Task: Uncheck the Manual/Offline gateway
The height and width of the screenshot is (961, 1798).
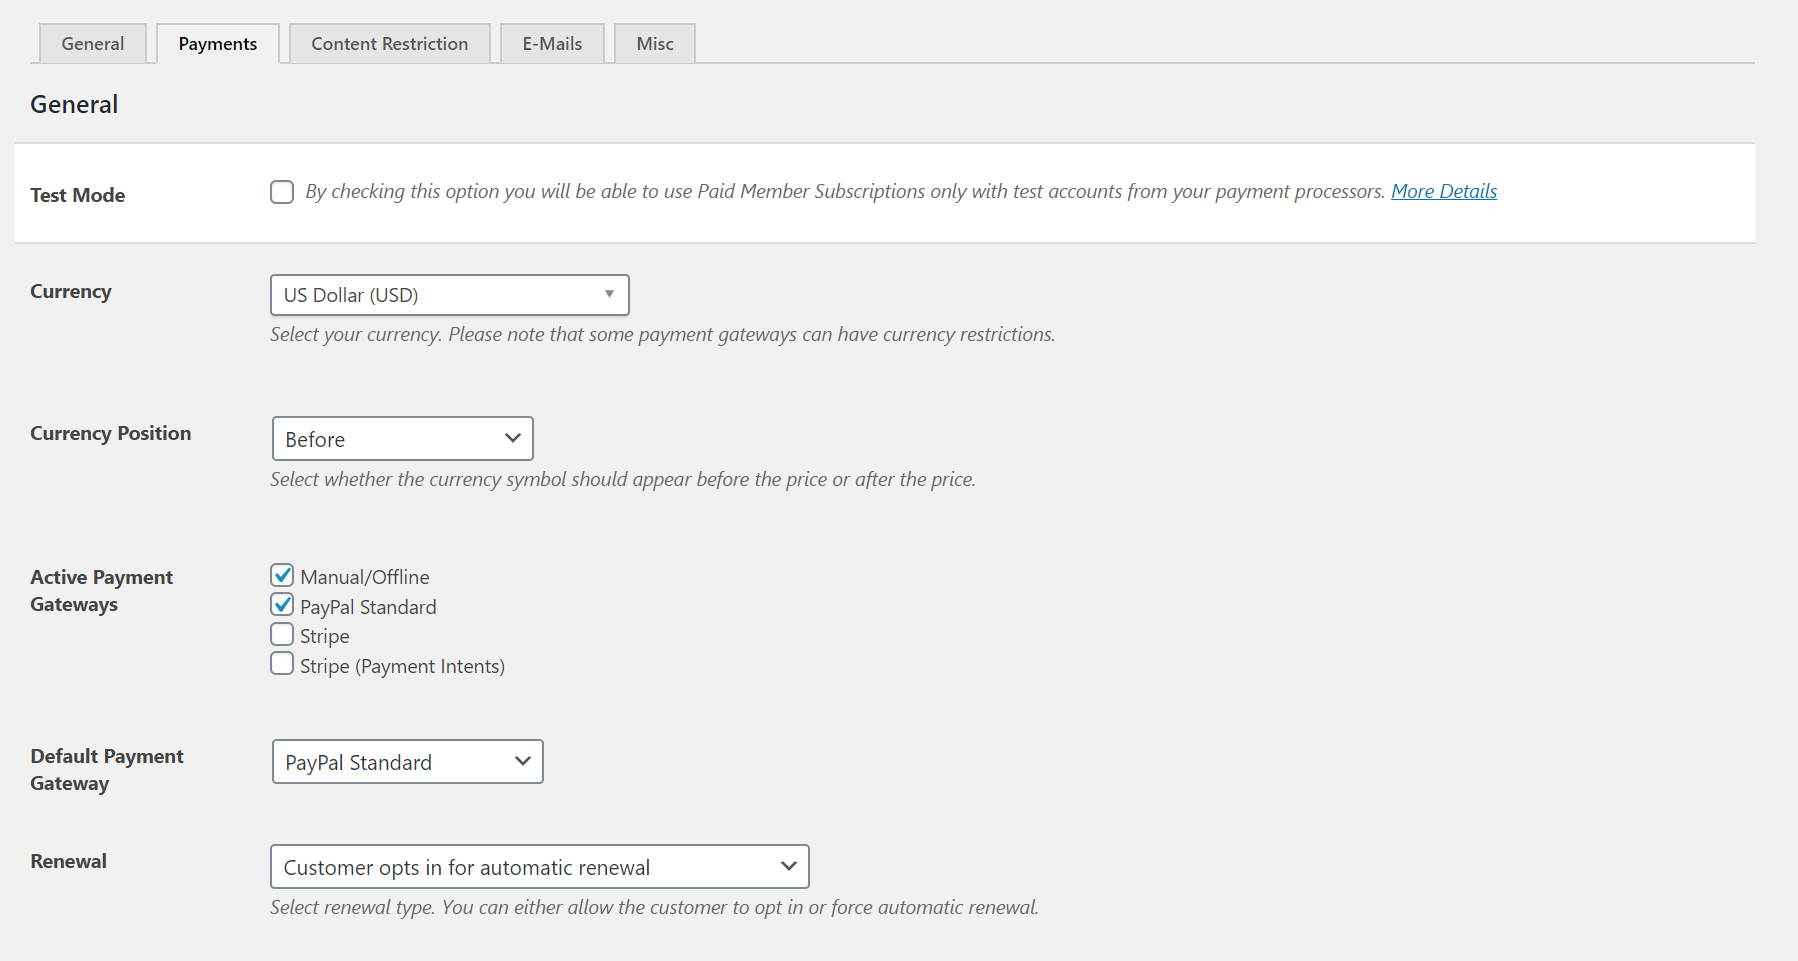Action: pos(282,575)
